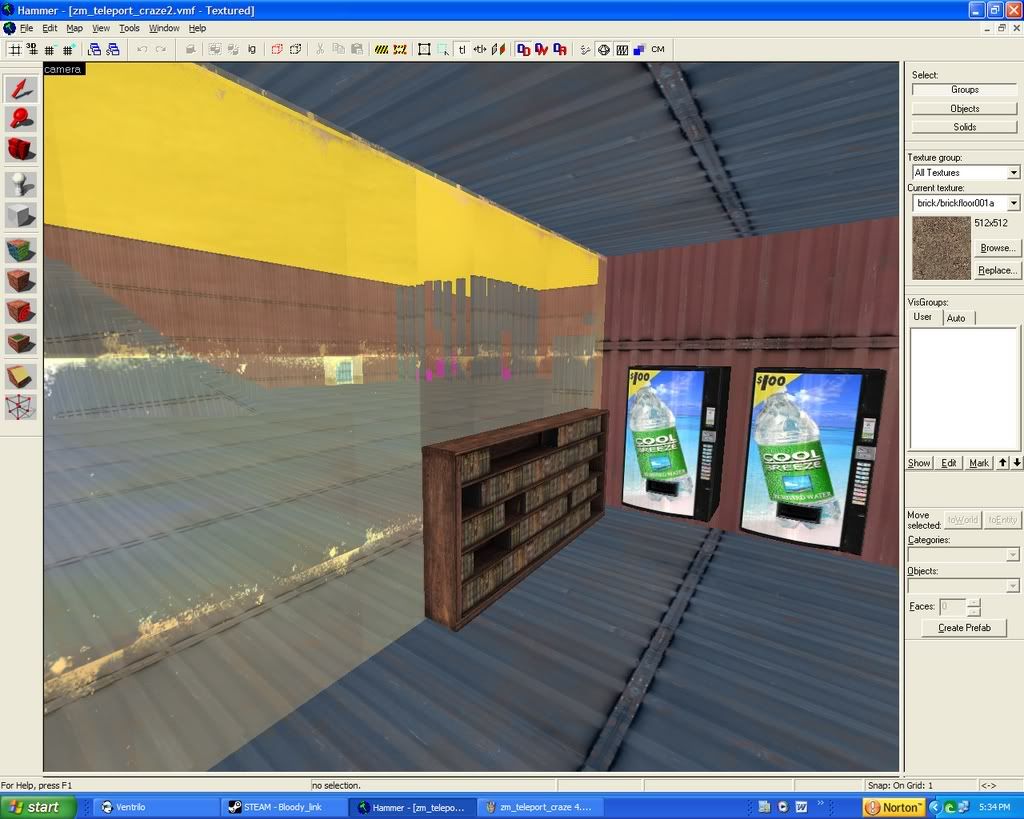
Task: Pick the Entity tool
Action: [20, 184]
